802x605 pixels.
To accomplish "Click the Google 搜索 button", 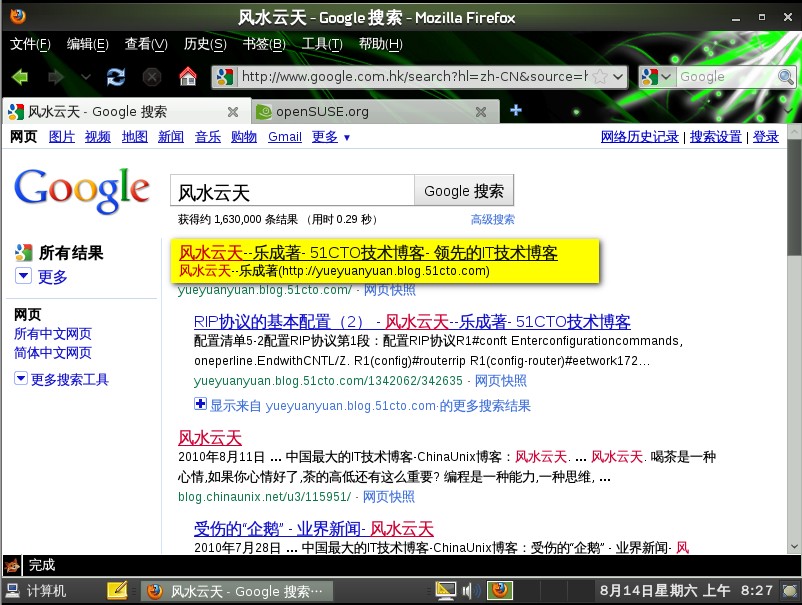I will click(464, 191).
